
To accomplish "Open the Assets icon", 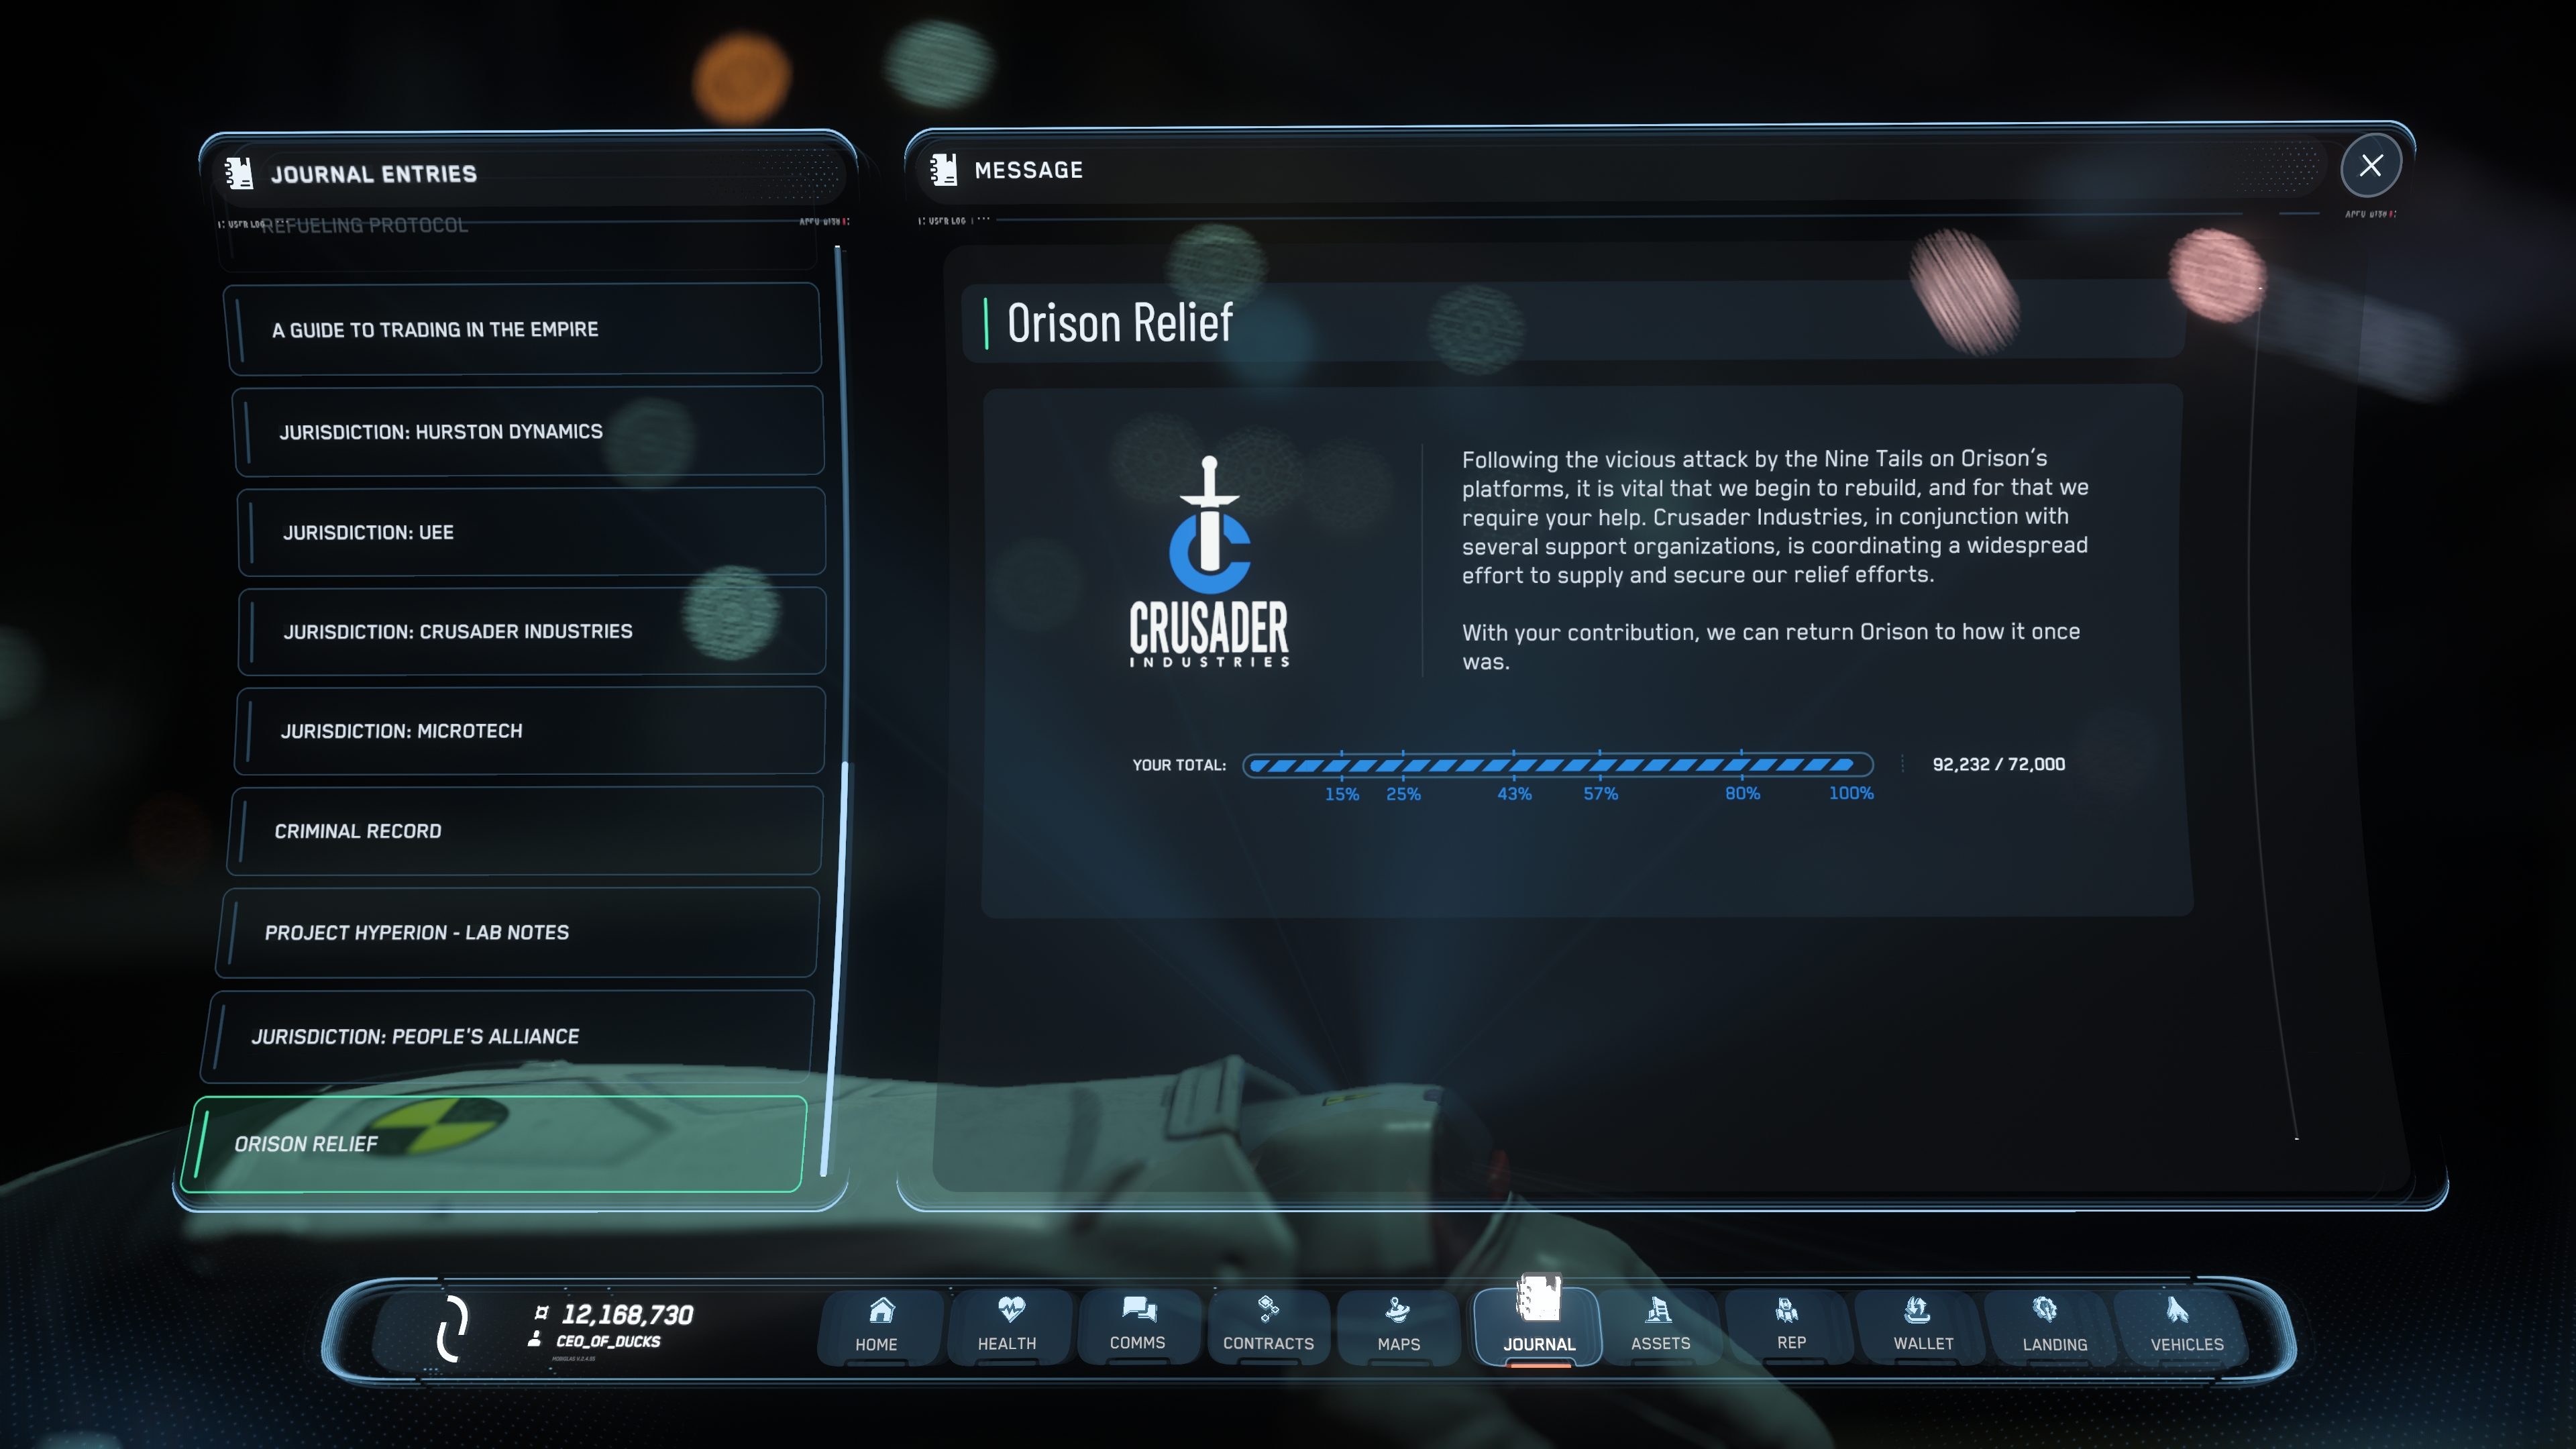I will 1659,1310.
